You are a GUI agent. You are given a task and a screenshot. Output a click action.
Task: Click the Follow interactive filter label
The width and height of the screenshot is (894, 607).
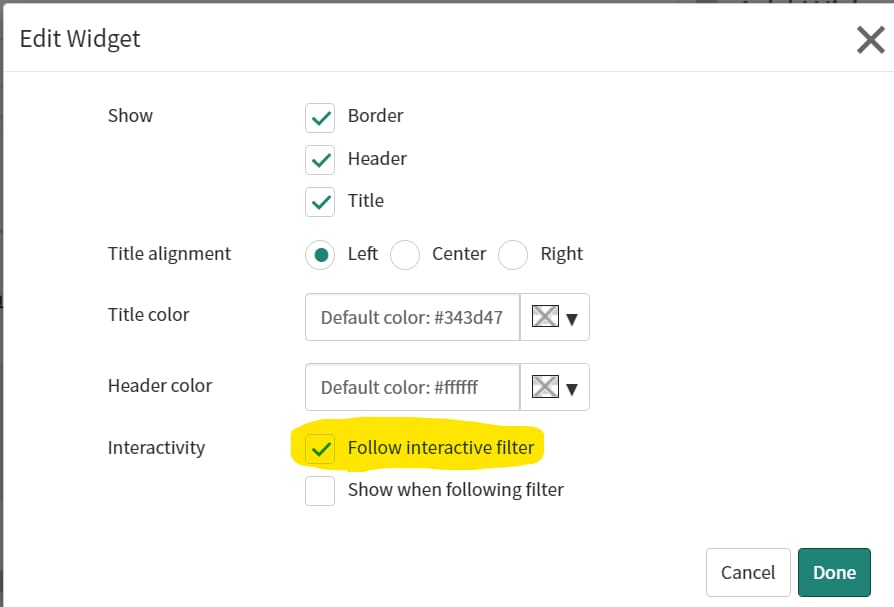click(441, 448)
